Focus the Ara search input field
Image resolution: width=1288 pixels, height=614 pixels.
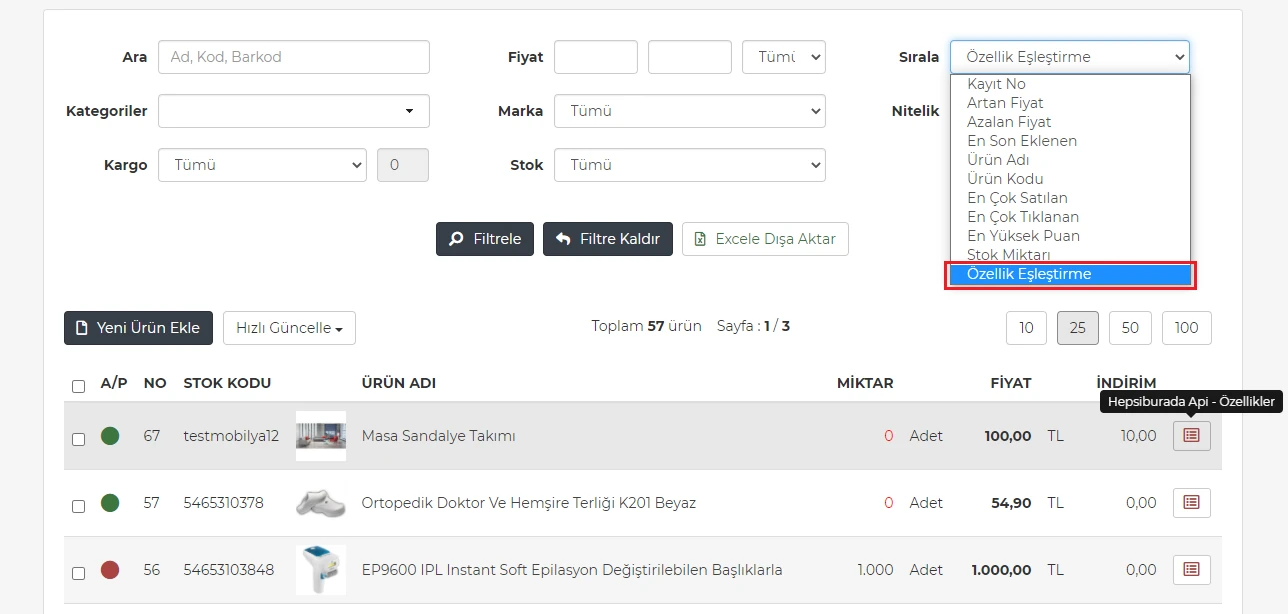[x=294, y=57]
